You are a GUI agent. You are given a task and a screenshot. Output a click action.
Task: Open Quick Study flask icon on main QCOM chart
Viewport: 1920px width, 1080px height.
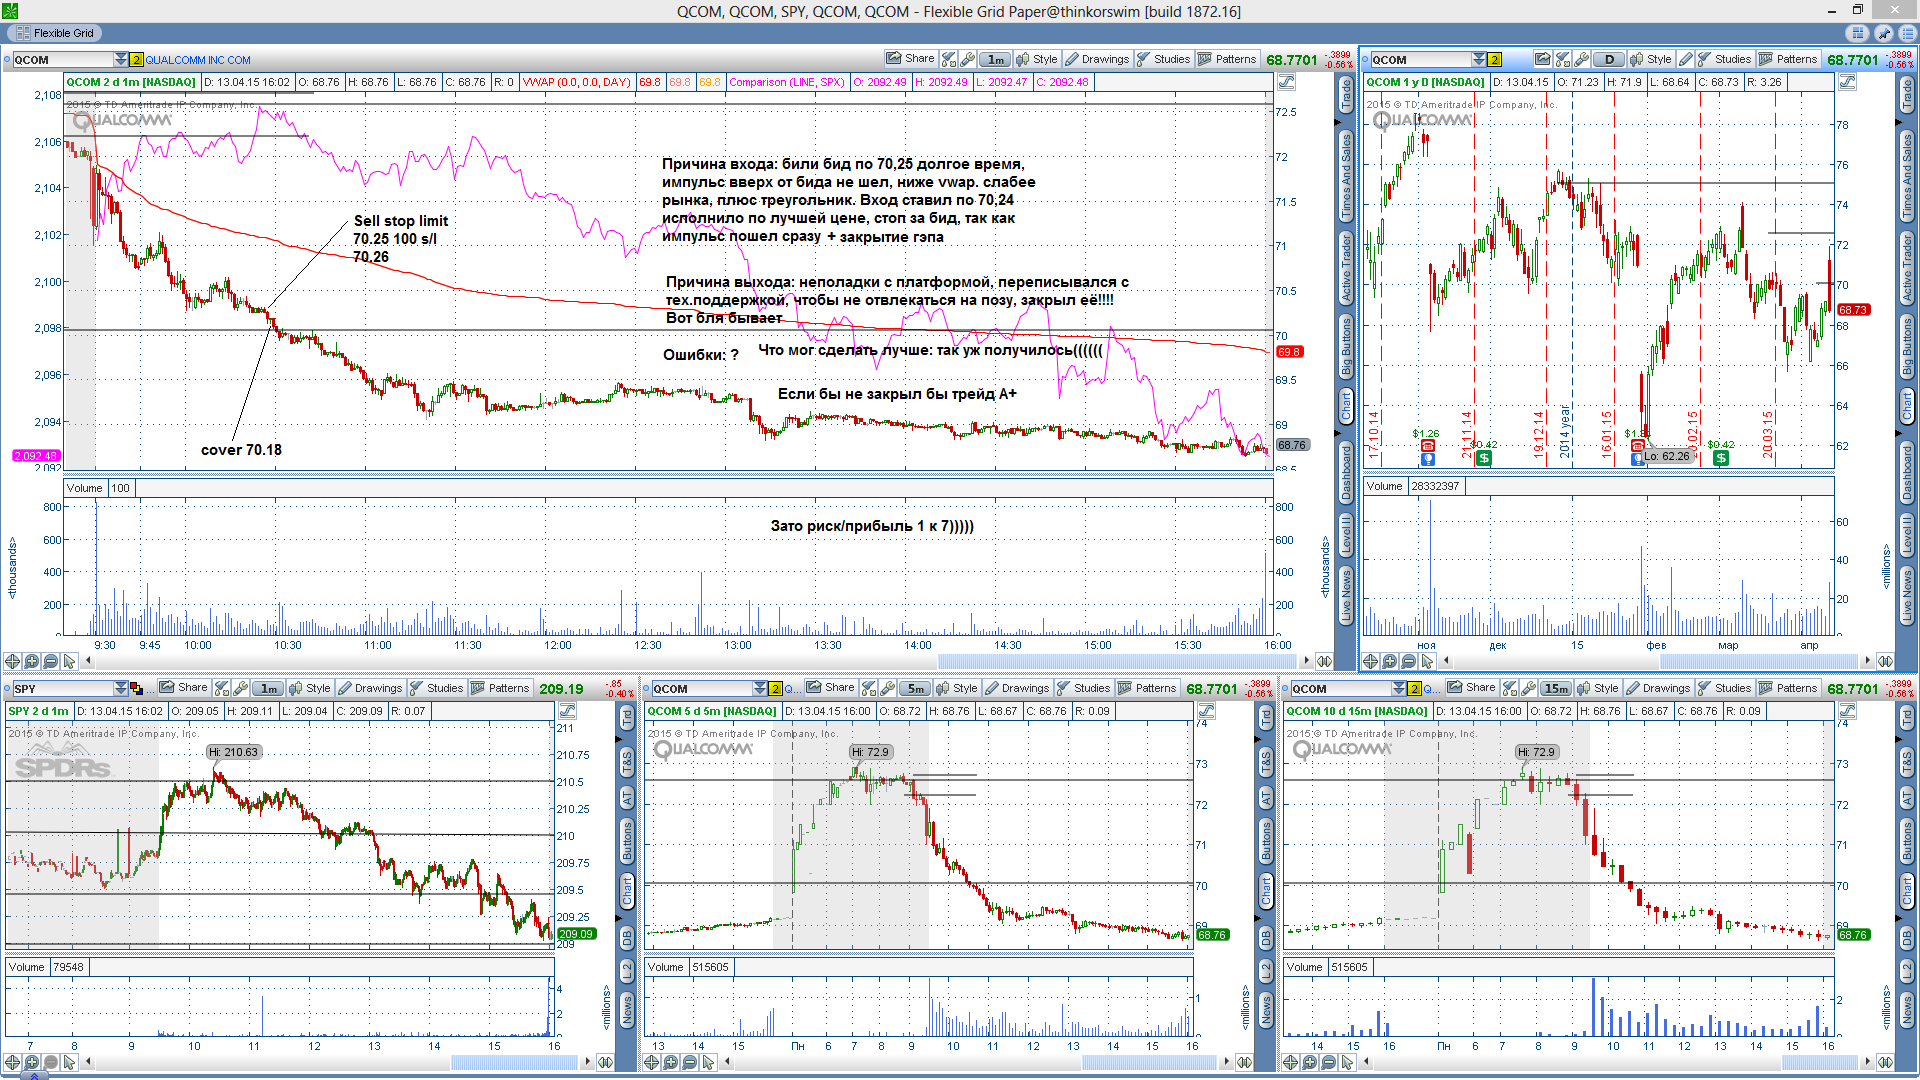(949, 59)
